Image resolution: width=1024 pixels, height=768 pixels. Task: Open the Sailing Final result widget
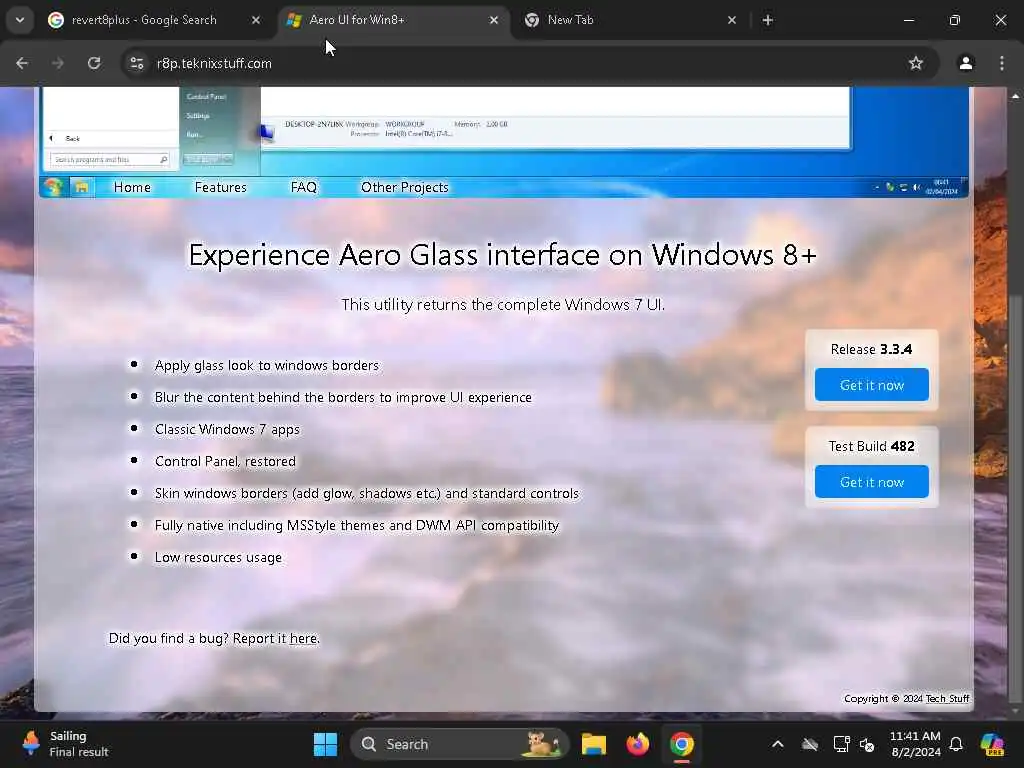(65, 744)
